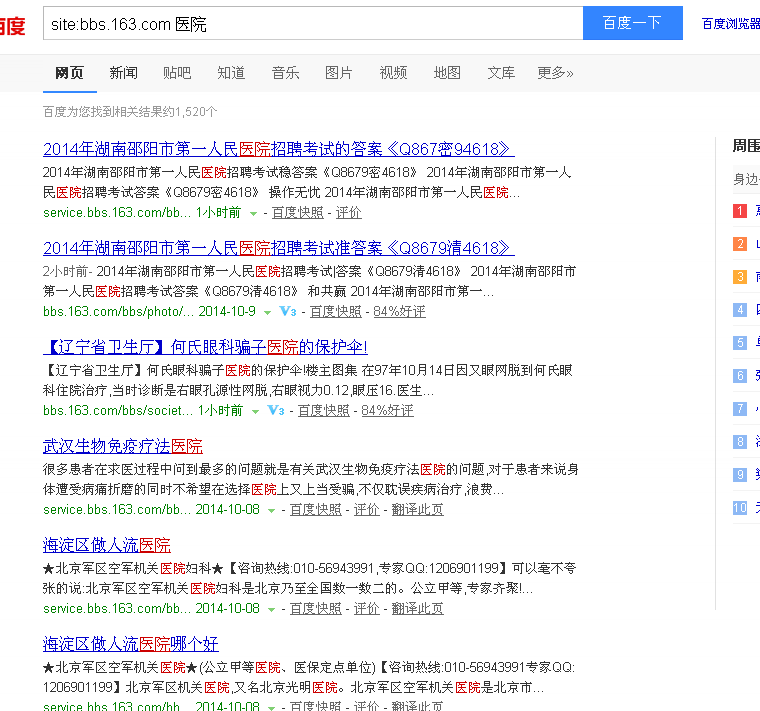760x711 pixels.
Task: Click the search box with site:bbs.163.com 医院
Action: tap(313, 23)
